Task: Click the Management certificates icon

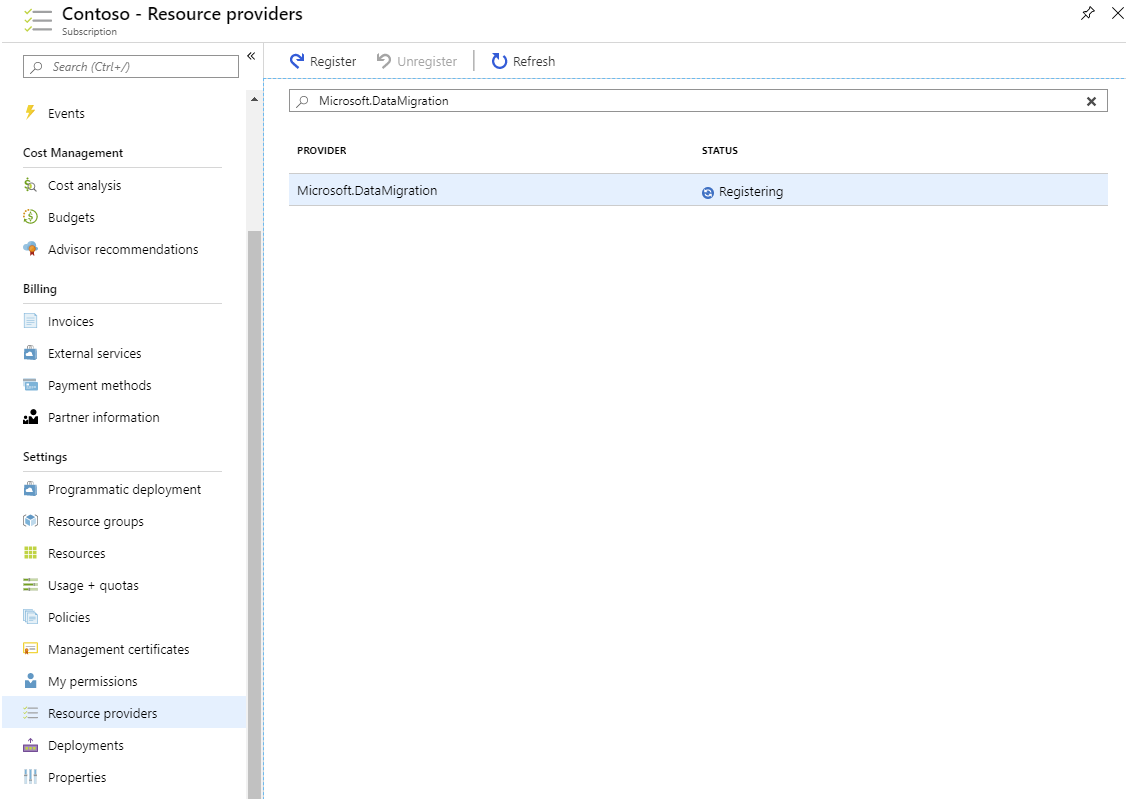Action: [x=30, y=649]
